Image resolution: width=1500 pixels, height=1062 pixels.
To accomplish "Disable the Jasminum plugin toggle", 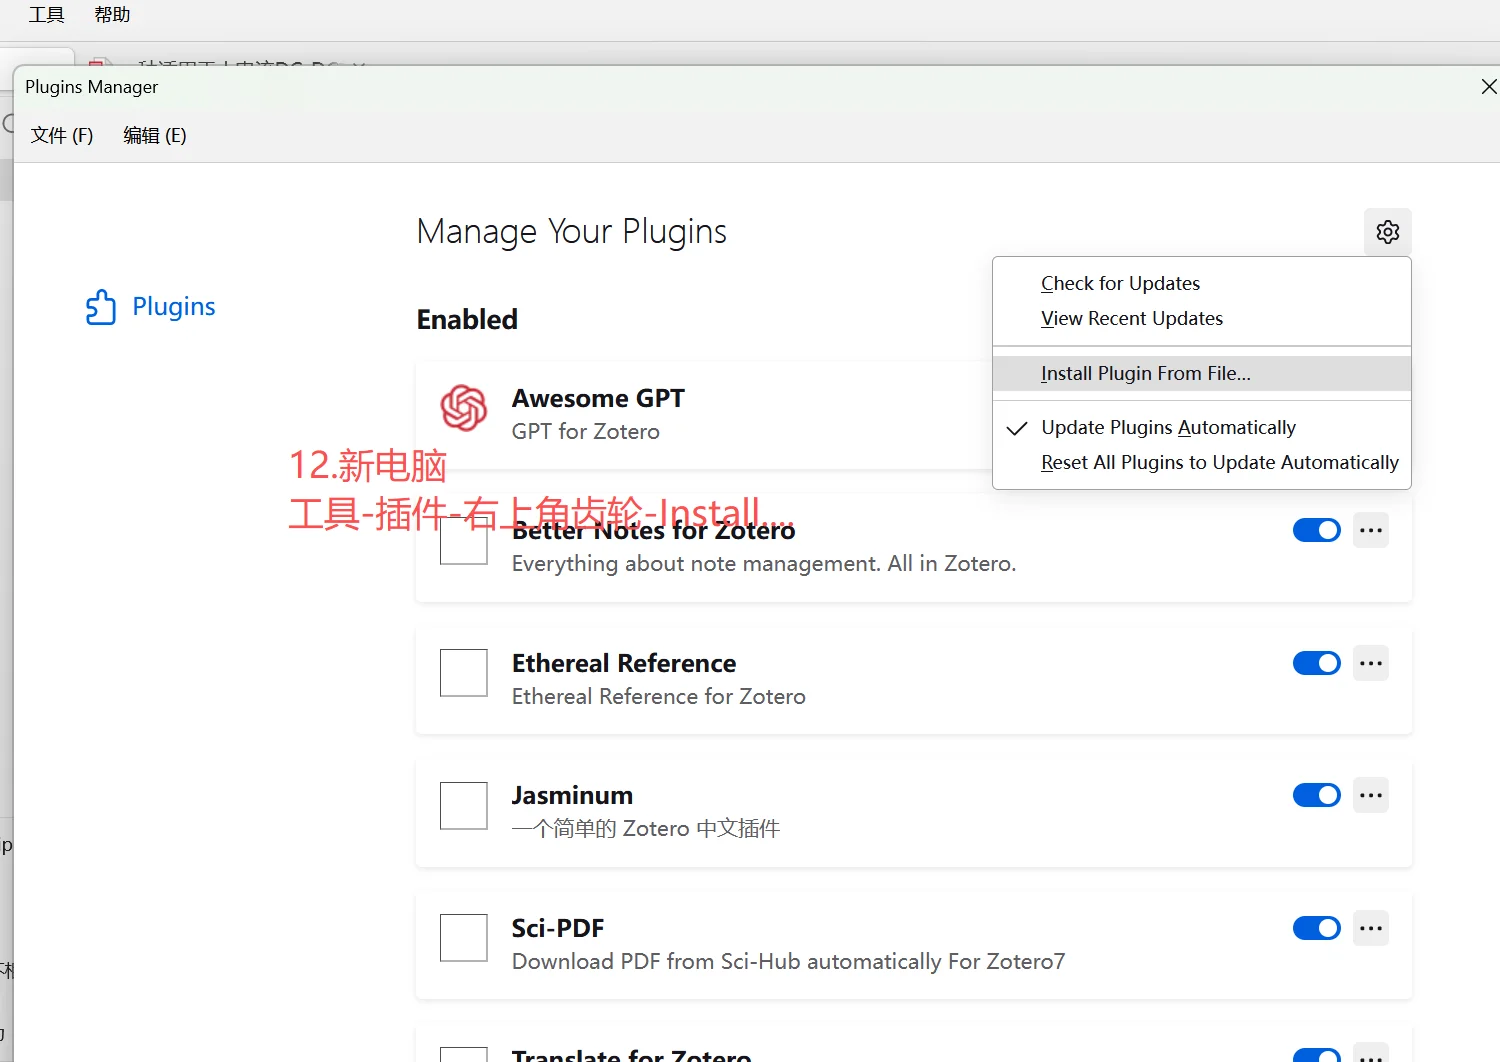I will coord(1316,795).
